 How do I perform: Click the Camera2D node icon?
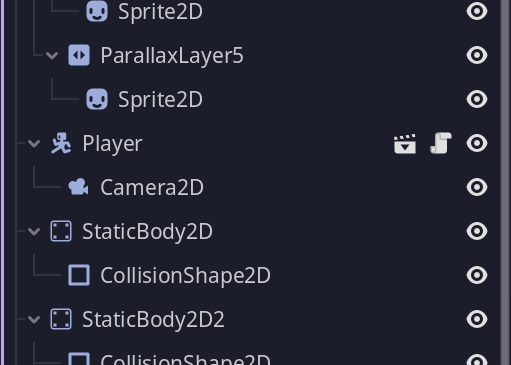pyautogui.click(x=79, y=187)
